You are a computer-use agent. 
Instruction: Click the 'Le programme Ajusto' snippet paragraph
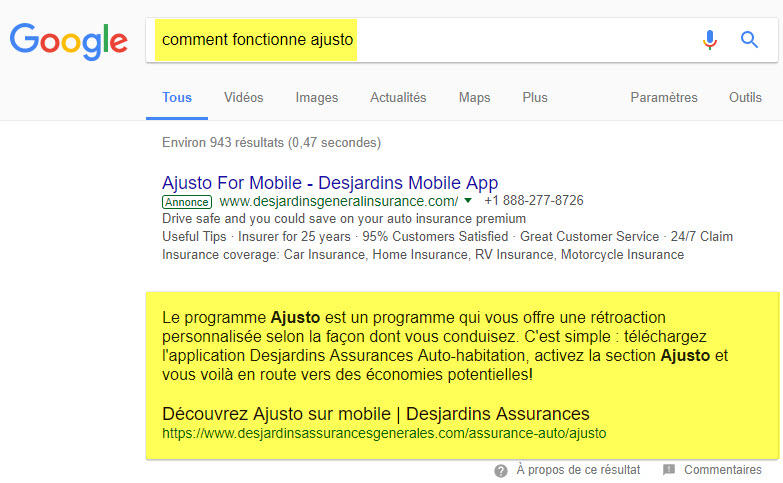pyautogui.click(x=445, y=346)
